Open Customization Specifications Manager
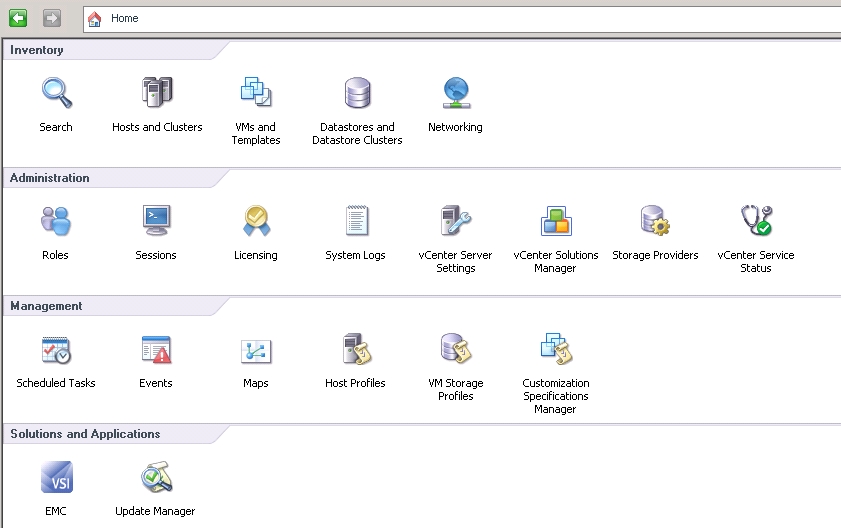The width and height of the screenshot is (841, 528). pos(556,349)
